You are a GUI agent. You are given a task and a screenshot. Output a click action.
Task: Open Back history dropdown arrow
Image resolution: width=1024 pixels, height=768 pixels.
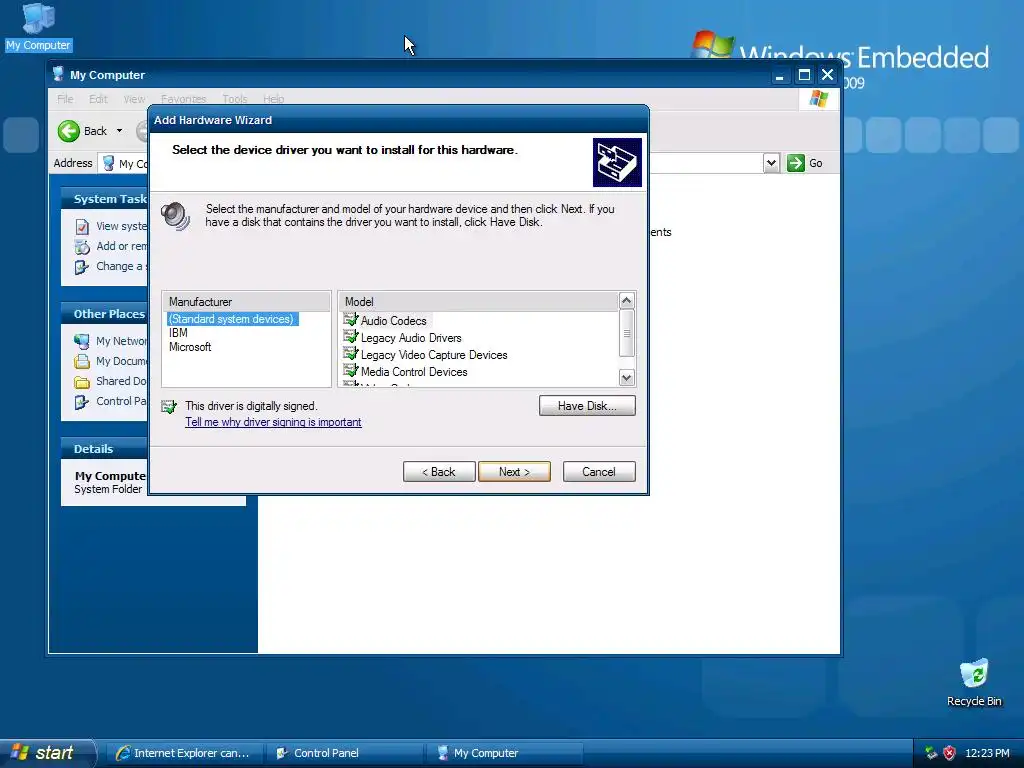pos(120,131)
